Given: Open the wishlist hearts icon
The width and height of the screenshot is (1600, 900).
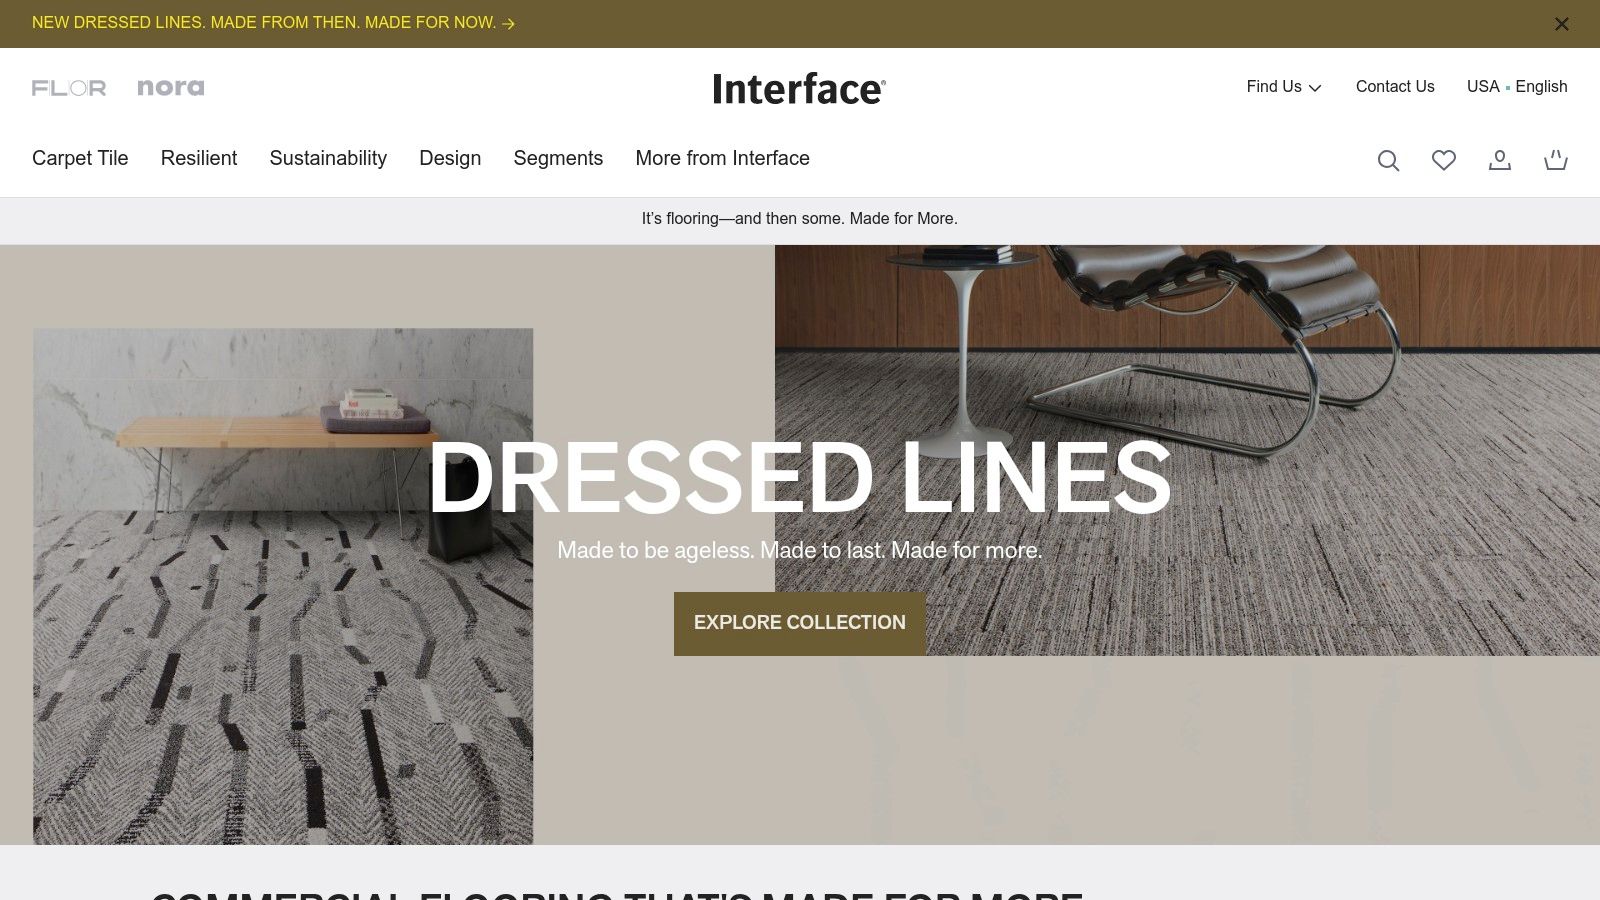Looking at the screenshot, I should [1444, 160].
